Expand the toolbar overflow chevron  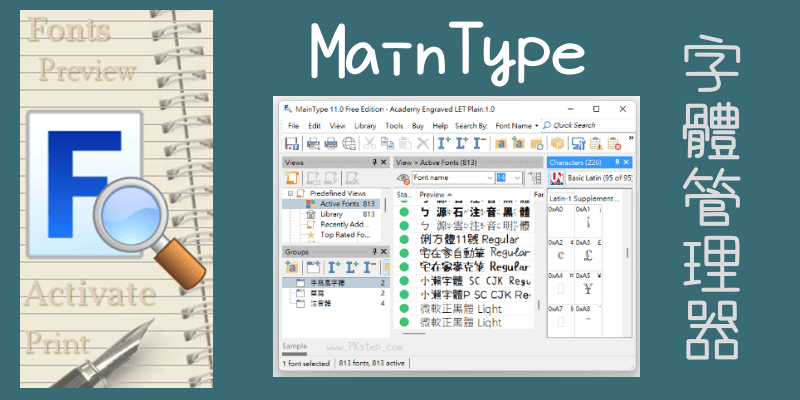tap(631, 138)
